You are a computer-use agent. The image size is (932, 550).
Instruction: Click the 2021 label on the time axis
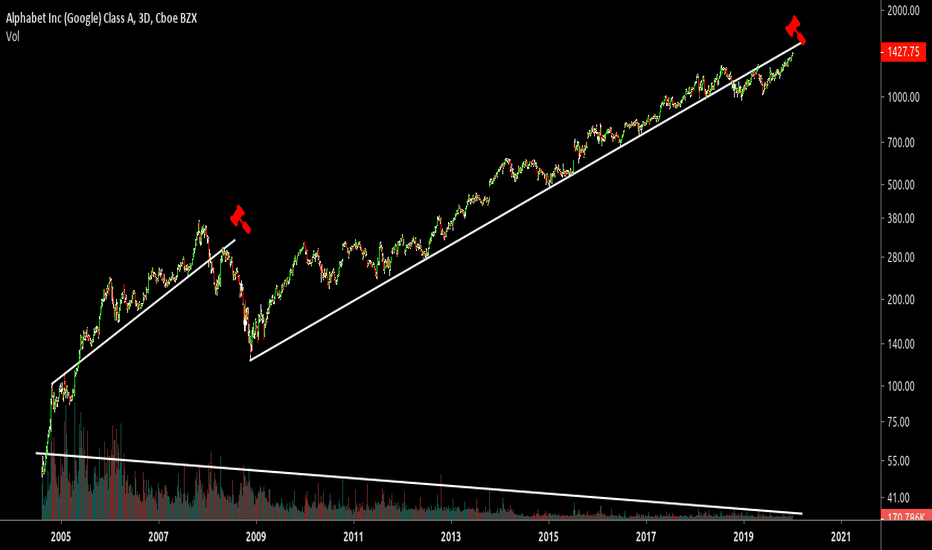841,537
